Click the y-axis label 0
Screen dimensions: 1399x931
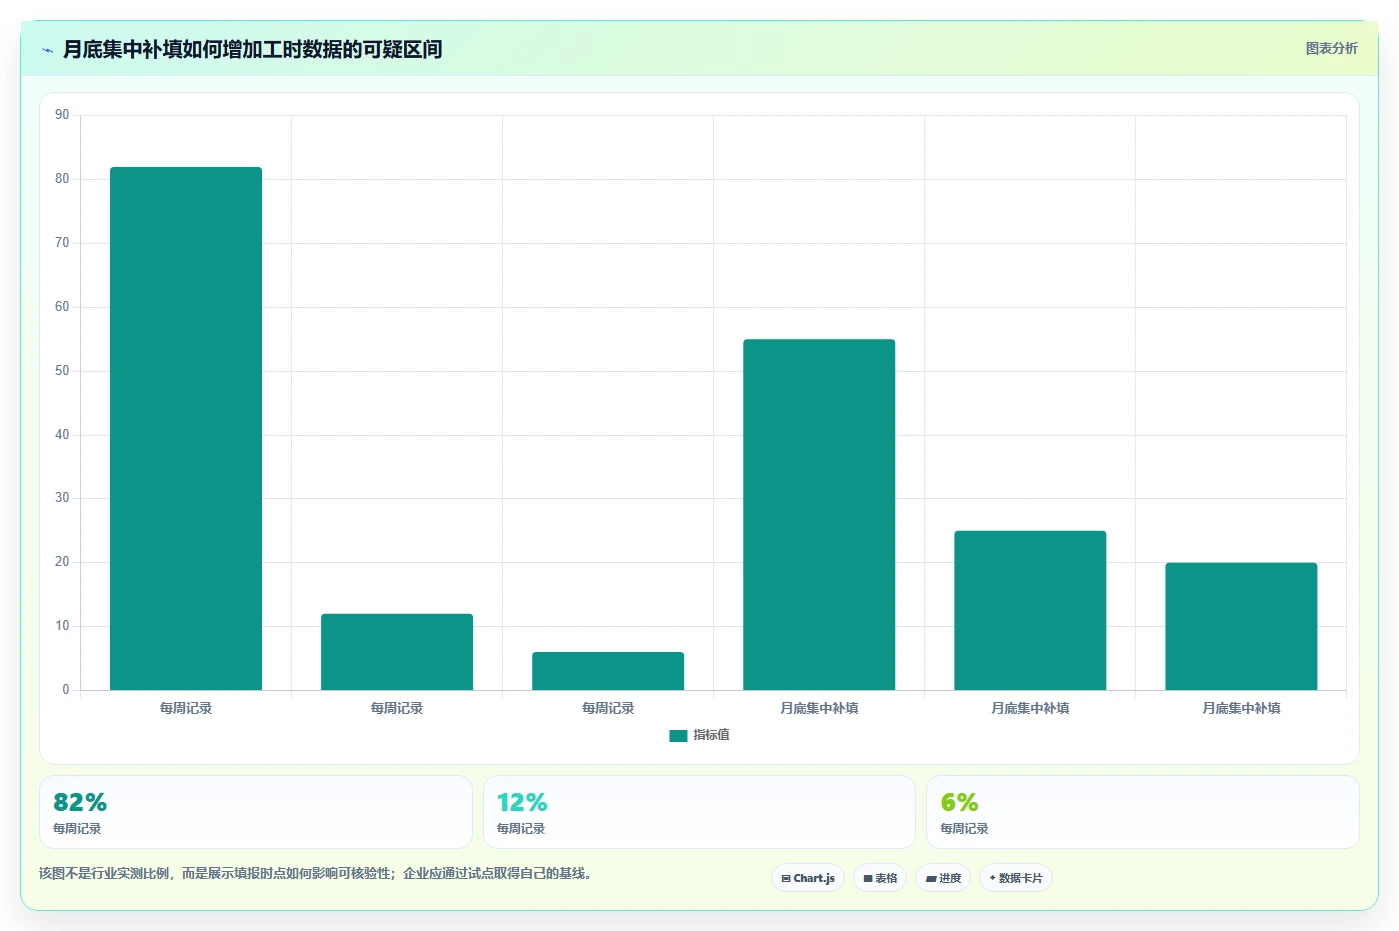(x=66, y=690)
